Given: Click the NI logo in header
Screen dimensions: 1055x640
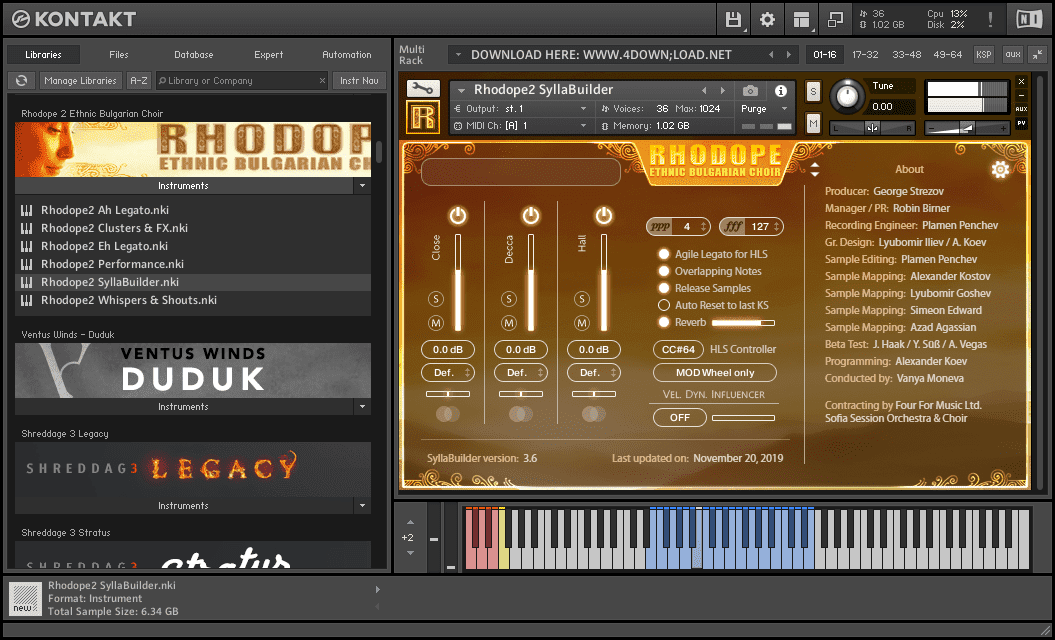Looking at the screenshot, I should (x=1029, y=20).
